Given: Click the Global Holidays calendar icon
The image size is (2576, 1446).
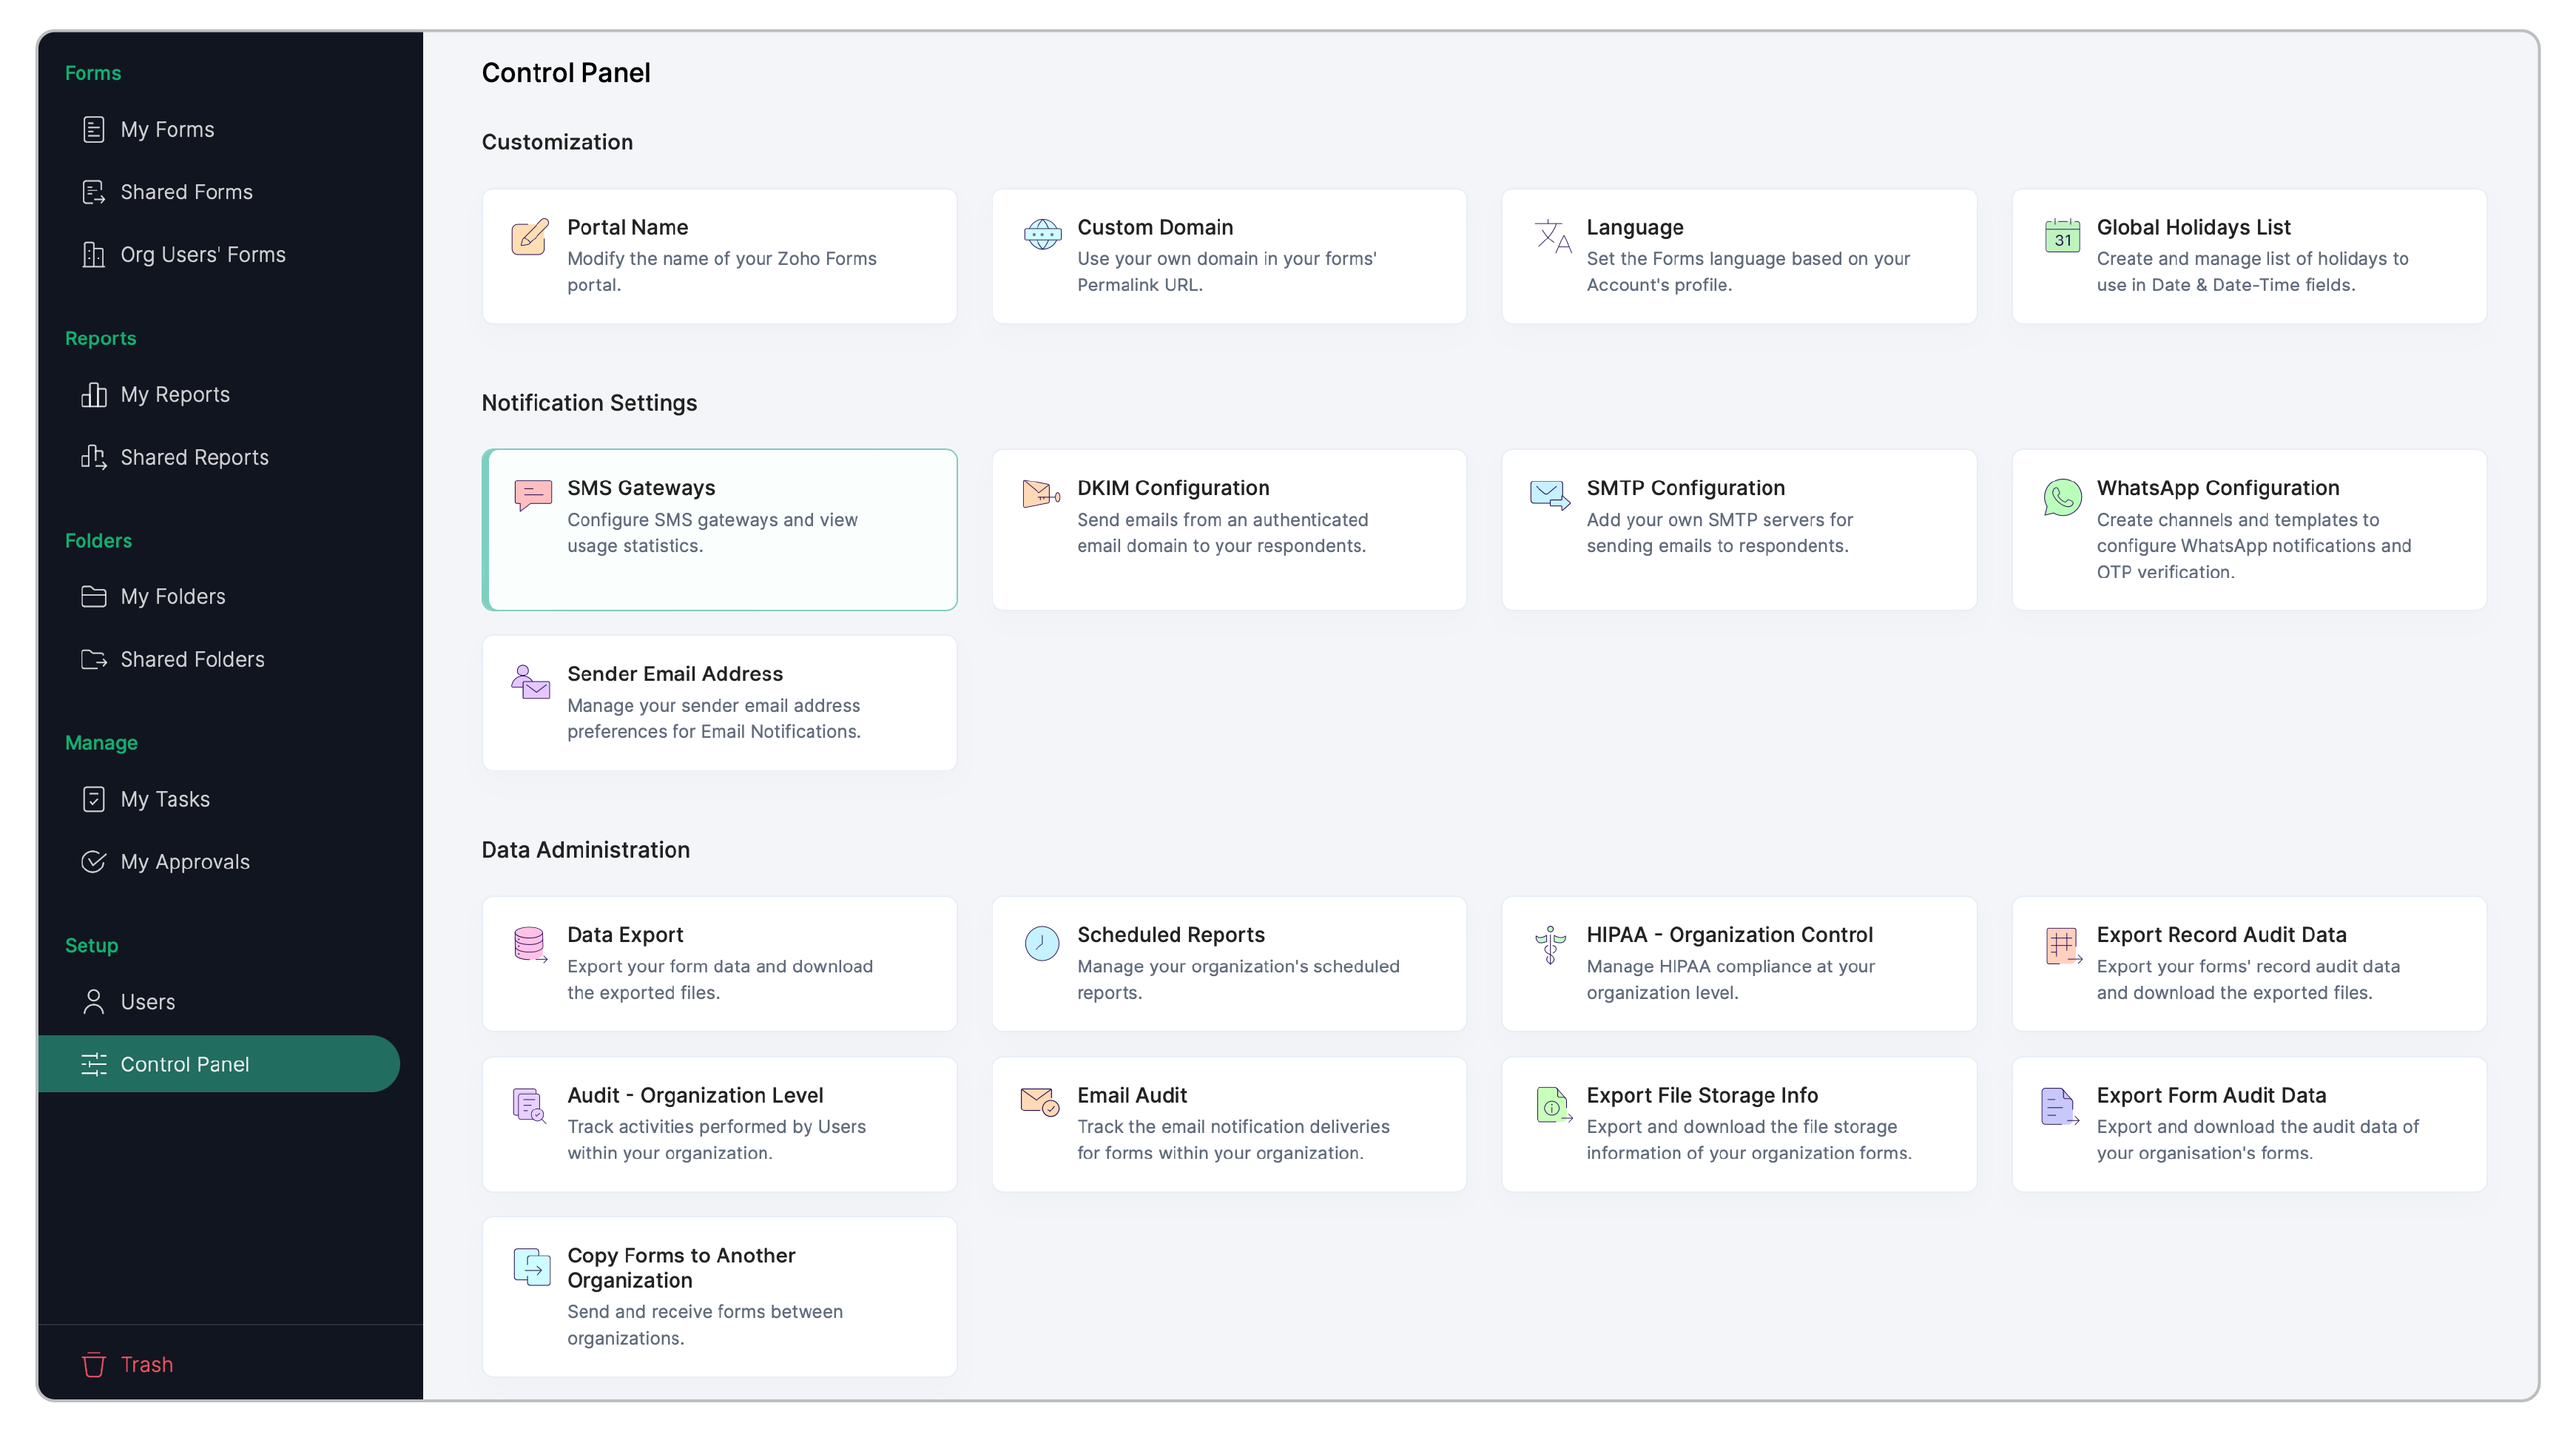Looking at the screenshot, I should click(2061, 237).
